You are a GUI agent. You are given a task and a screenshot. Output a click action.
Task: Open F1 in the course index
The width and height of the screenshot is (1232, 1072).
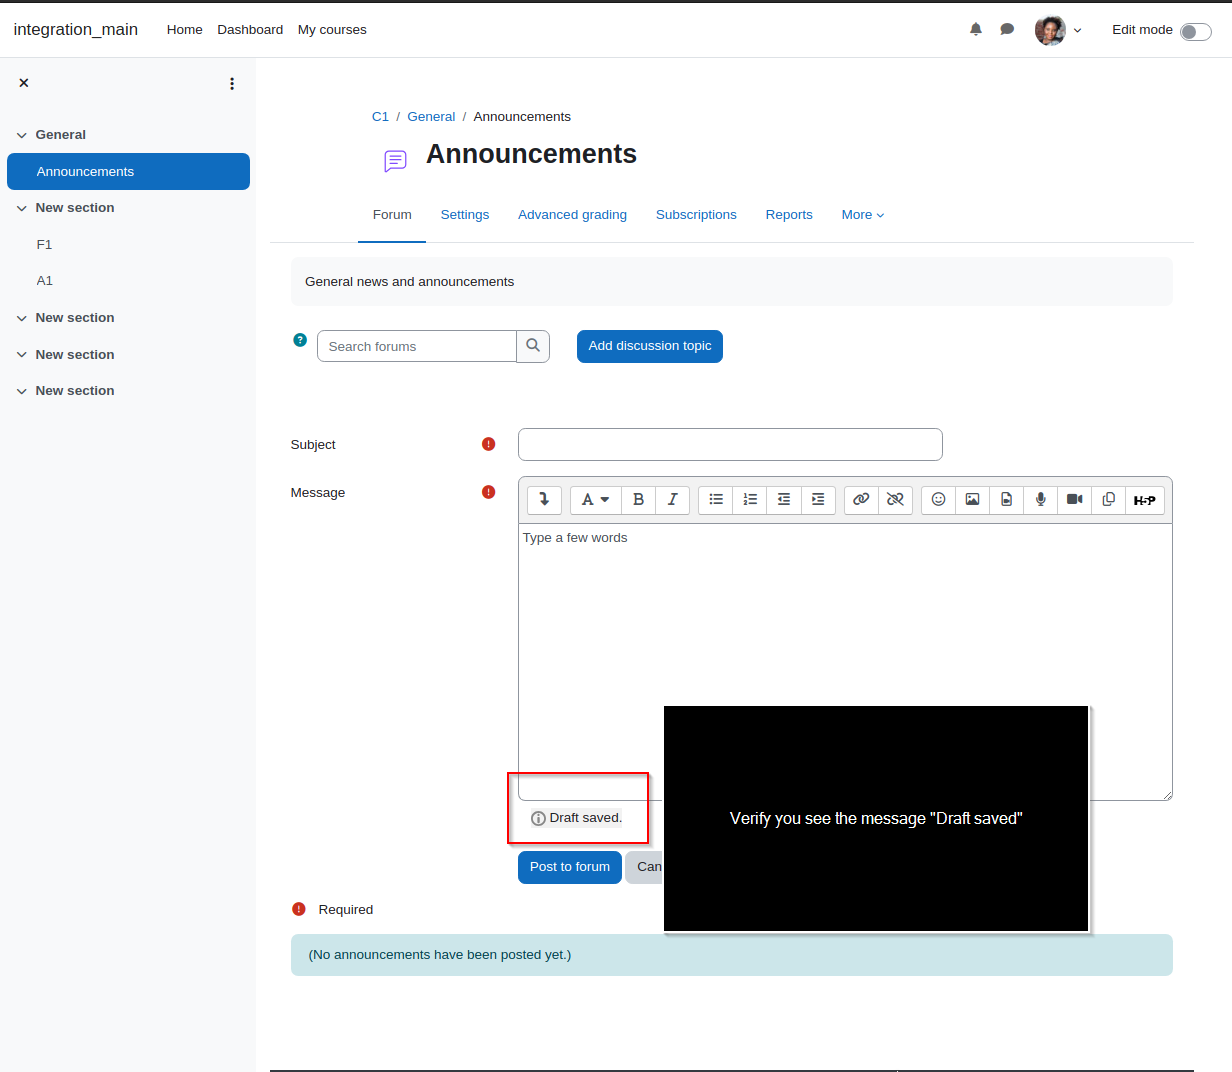tap(44, 245)
